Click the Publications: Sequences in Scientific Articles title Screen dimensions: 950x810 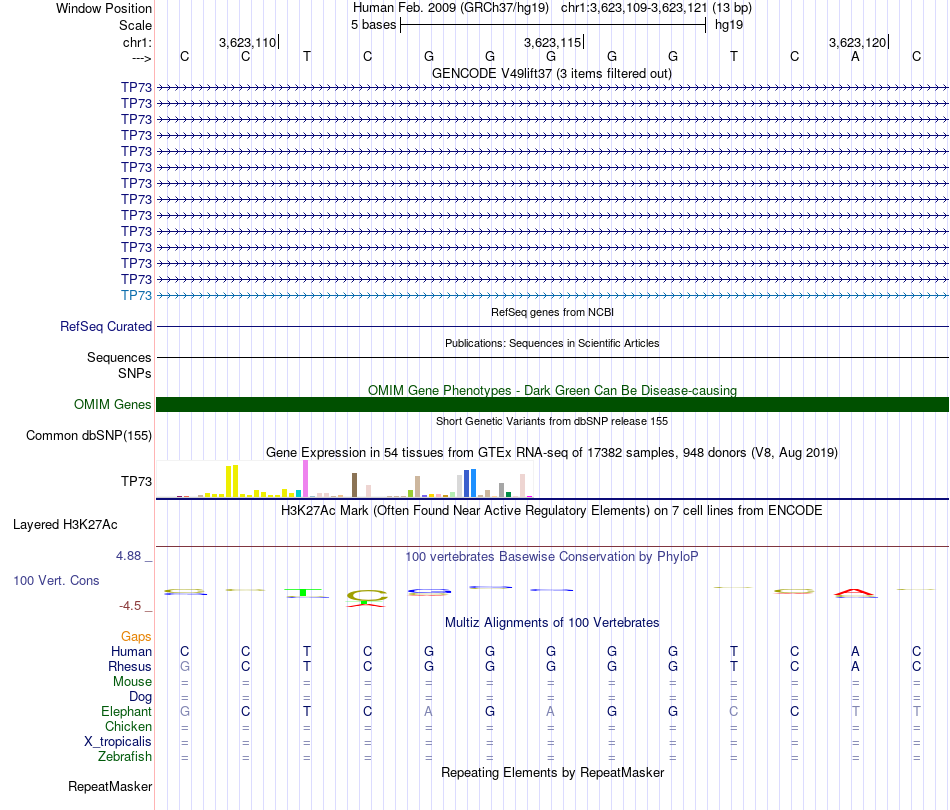(552, 343)
